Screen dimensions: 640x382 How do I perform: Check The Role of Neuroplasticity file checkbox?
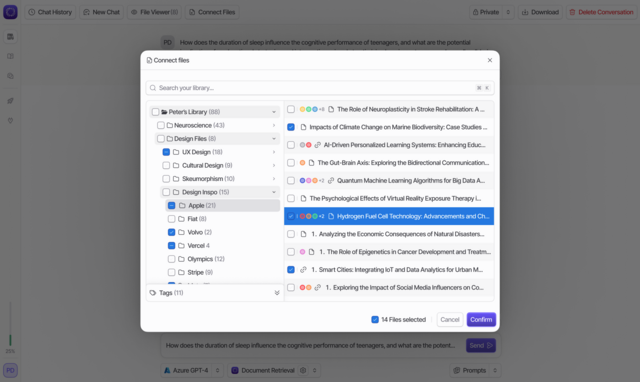point(291,109)
